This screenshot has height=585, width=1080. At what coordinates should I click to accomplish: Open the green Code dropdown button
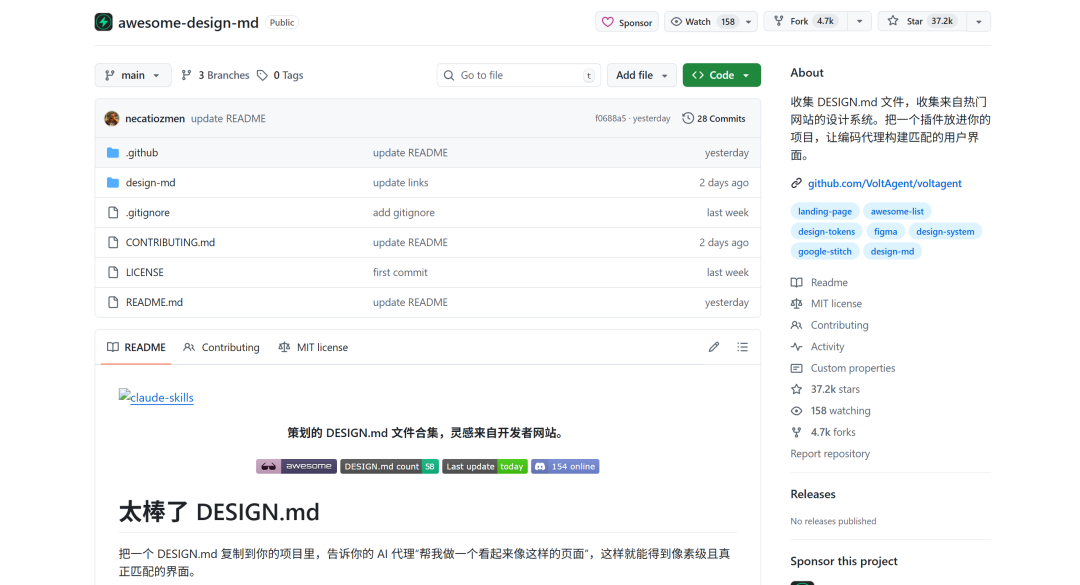(721, 75)
